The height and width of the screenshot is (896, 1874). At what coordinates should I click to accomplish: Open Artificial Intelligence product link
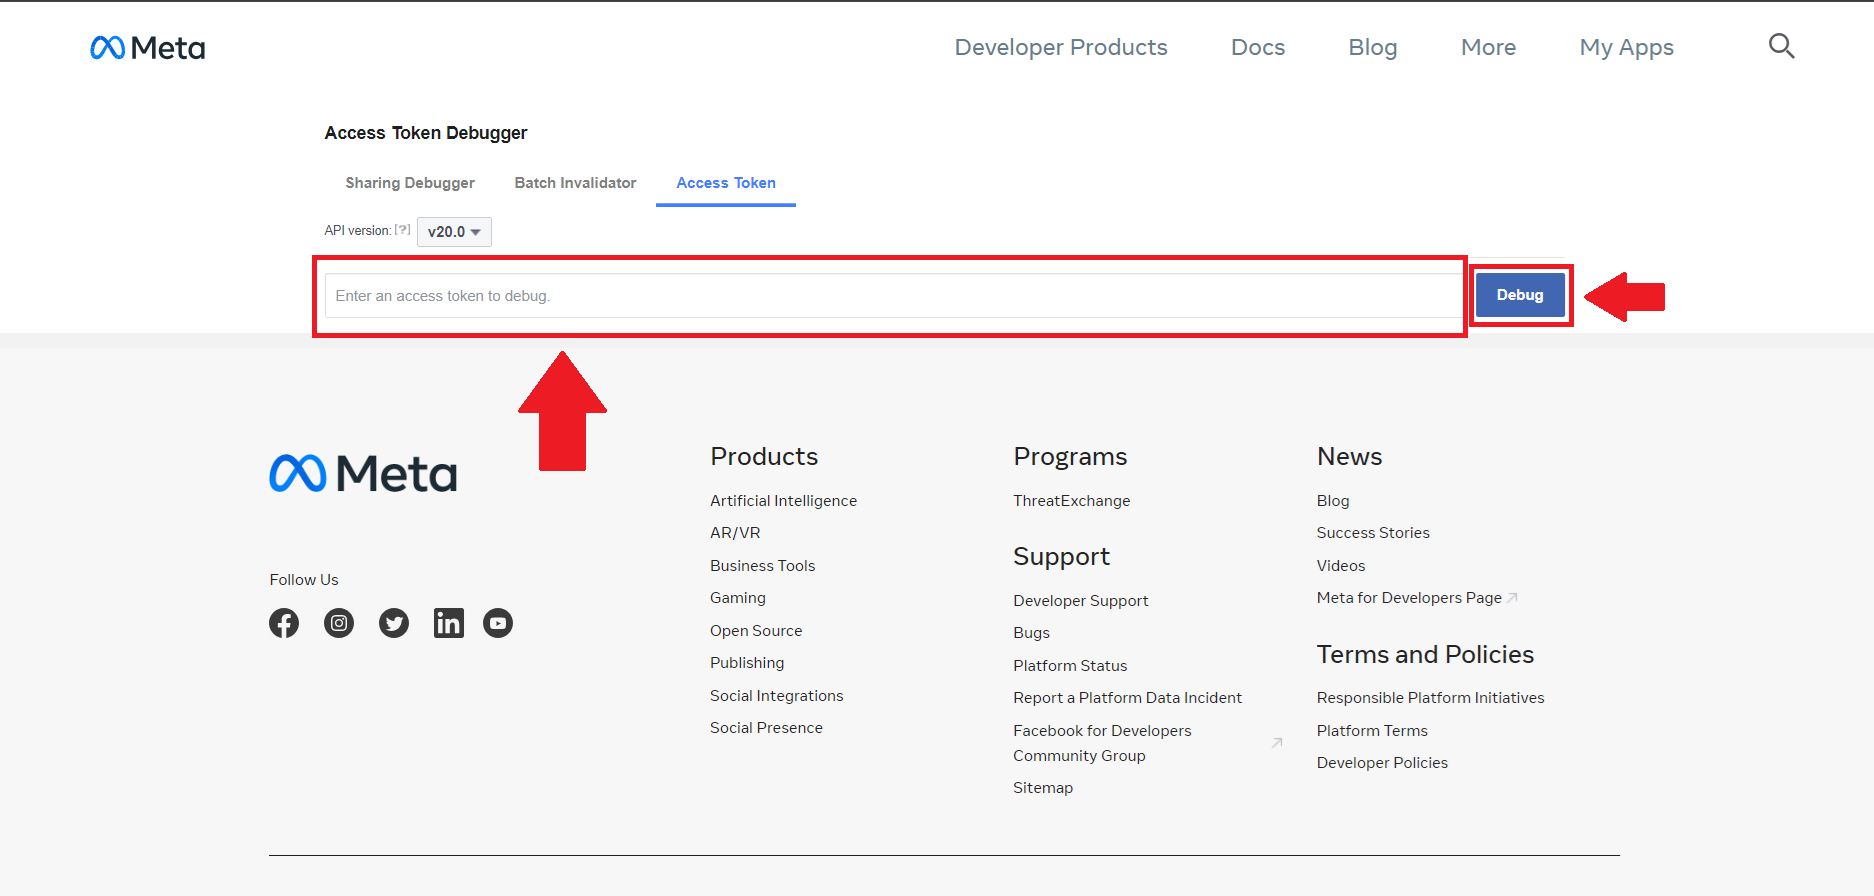[x=783, y=501]
